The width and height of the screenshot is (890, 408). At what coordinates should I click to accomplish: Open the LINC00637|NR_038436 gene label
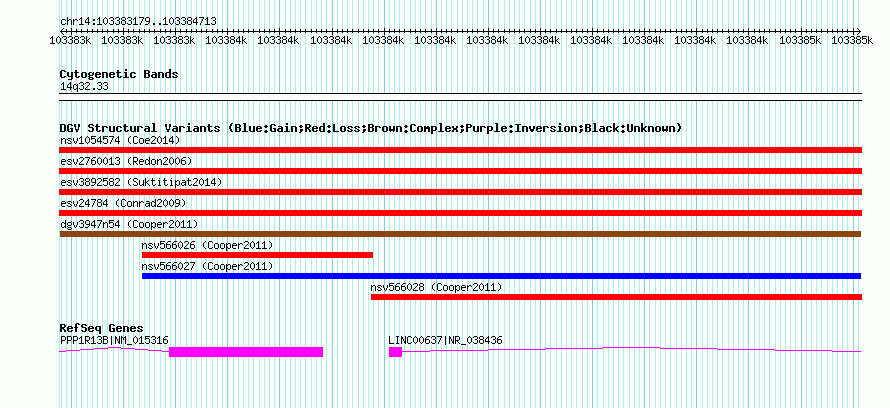(445, 340)
